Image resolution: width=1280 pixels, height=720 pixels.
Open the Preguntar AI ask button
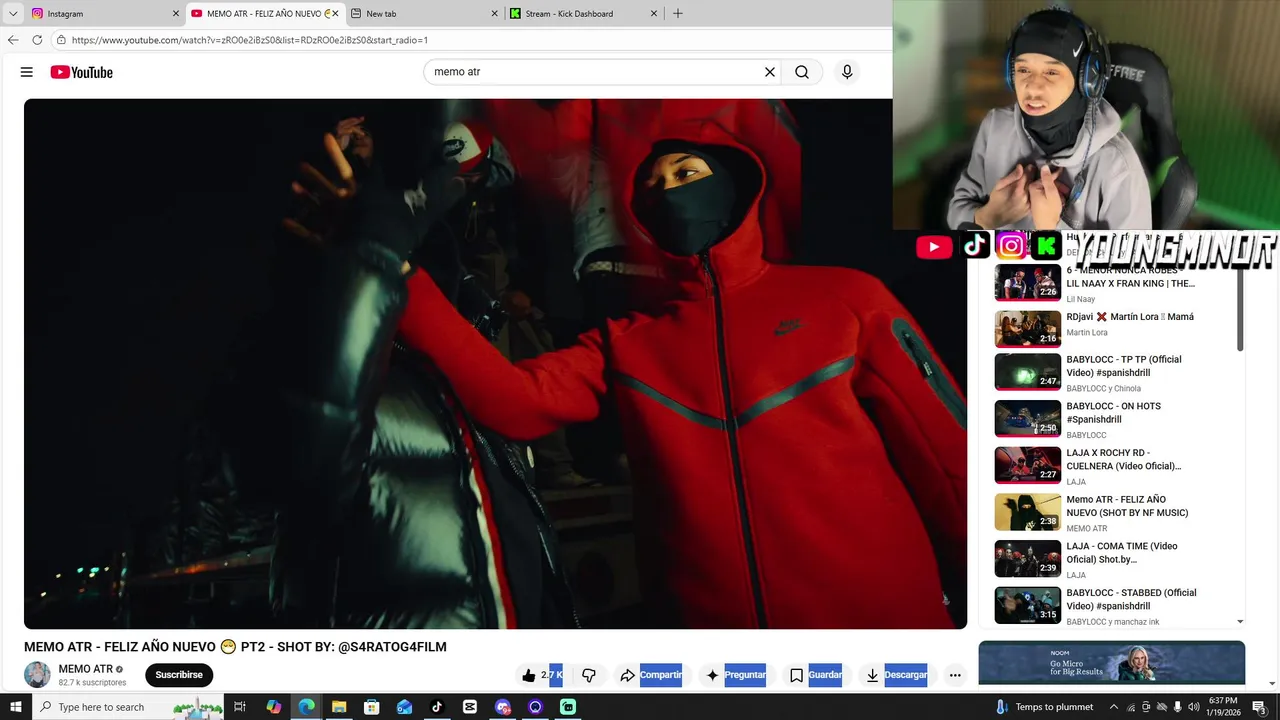735,675
